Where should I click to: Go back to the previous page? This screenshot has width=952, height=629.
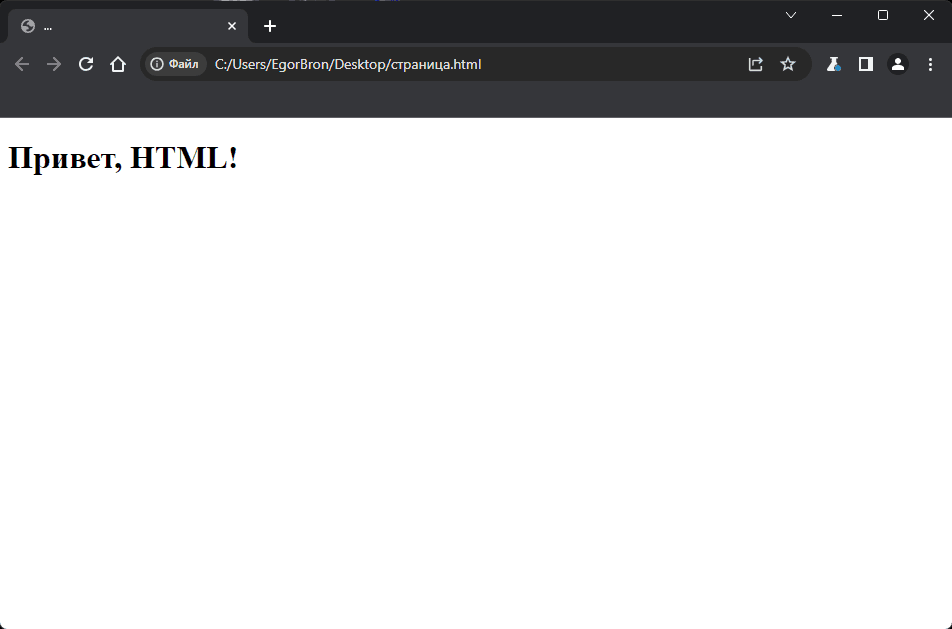(22, 64)
